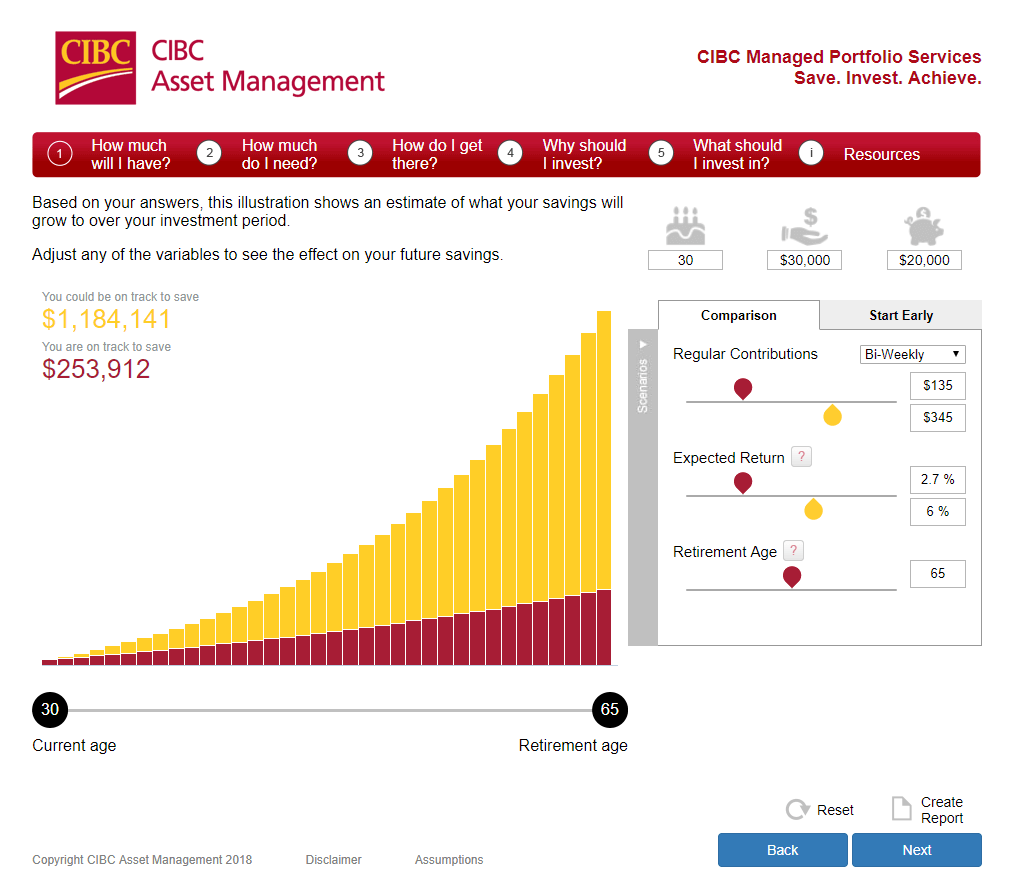Screen dimensions: 1014x875
Task: Edit the age field showing 30
Action: pyautogui.click(x=685, y=260)
